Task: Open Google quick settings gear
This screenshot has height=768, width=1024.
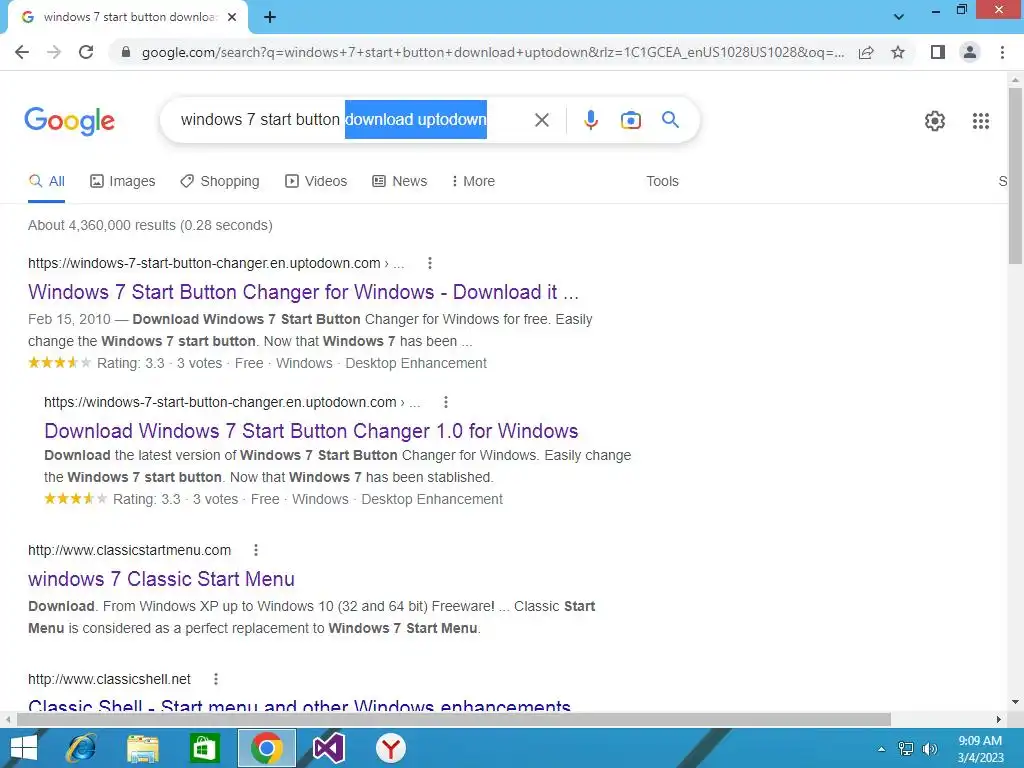Action: (x=935, y=121)
